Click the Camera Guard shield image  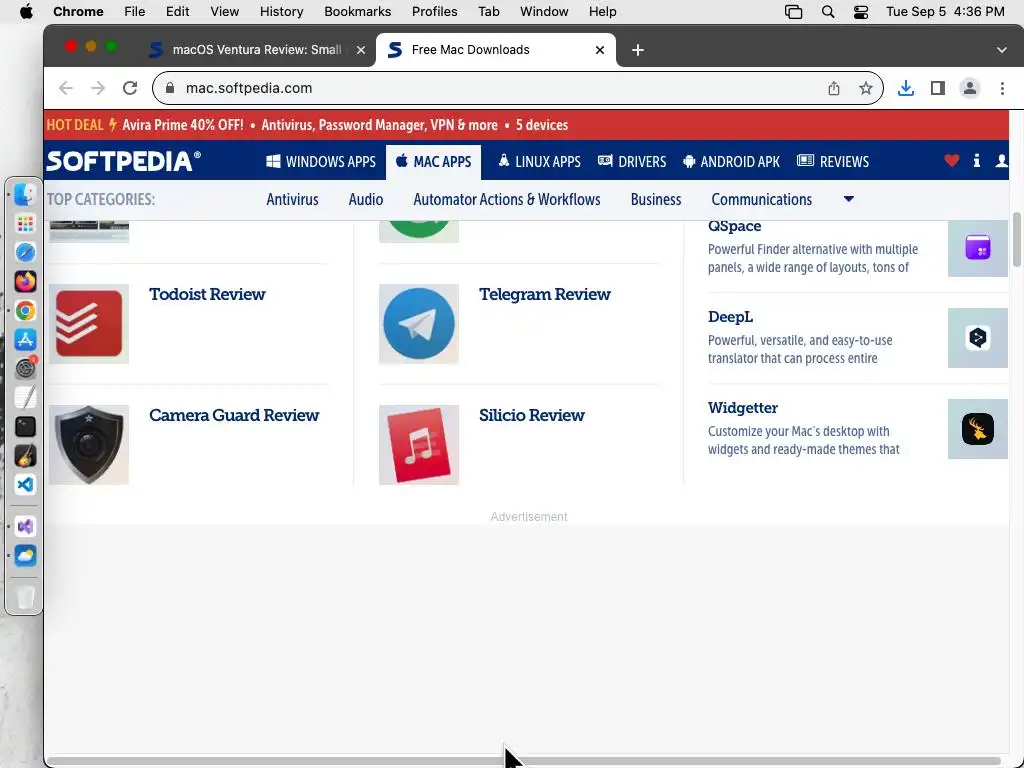point(89,445)
